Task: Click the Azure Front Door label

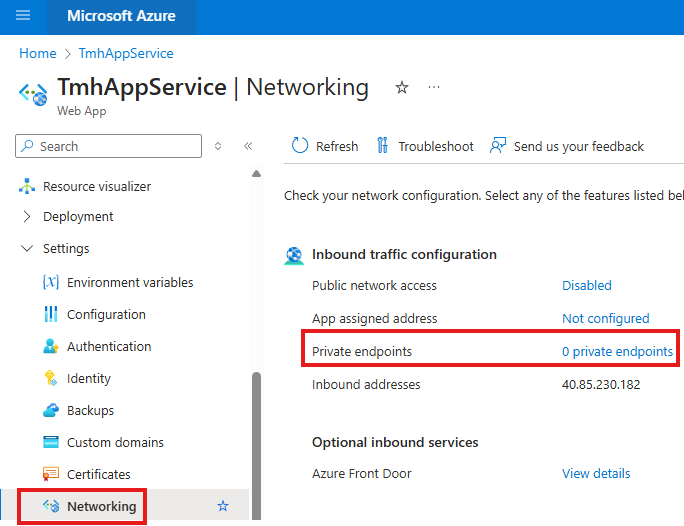Action: (x=362, y=473)
